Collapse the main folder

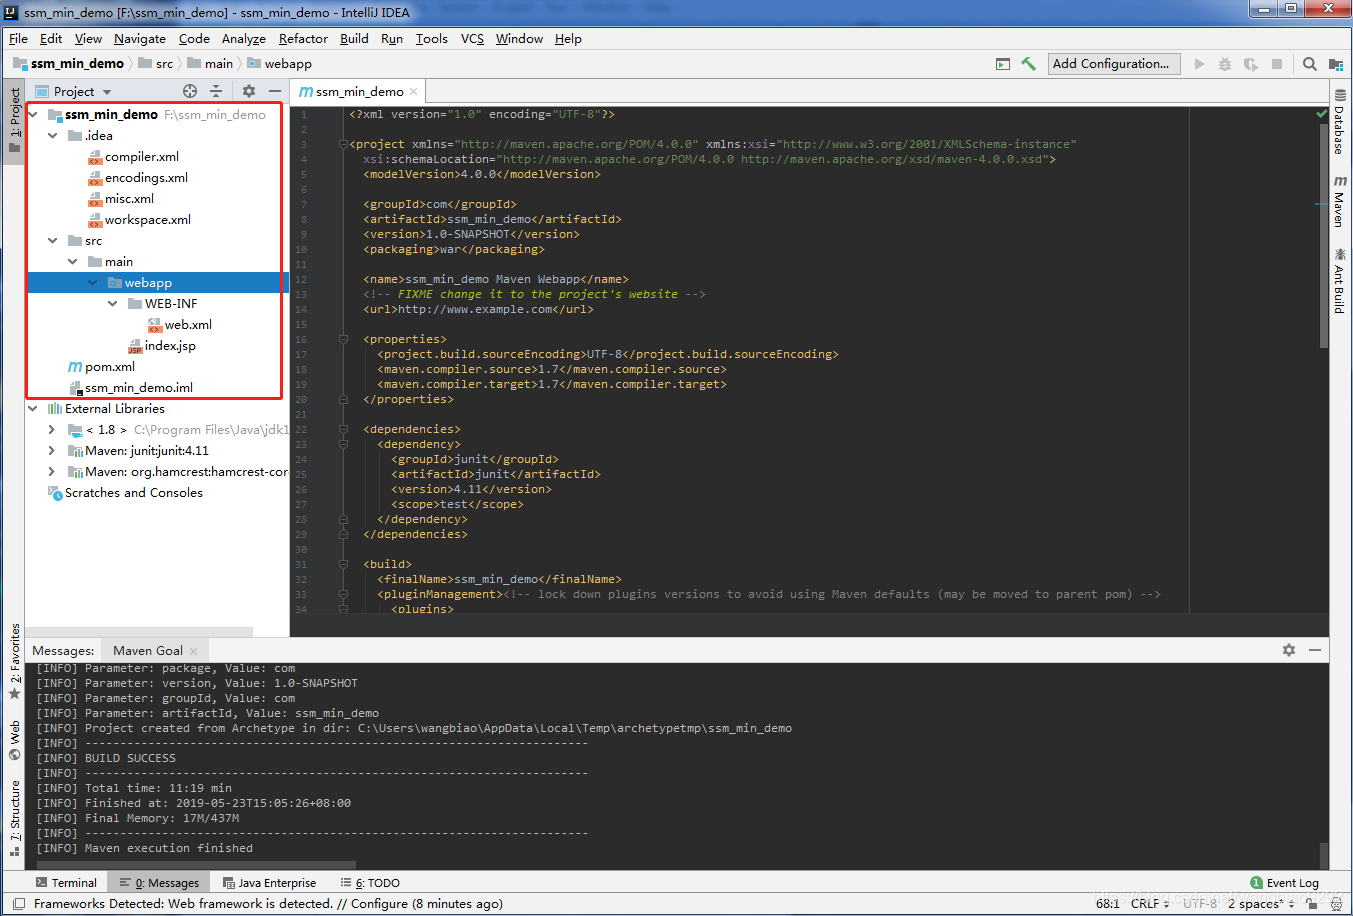click(73, 261)
